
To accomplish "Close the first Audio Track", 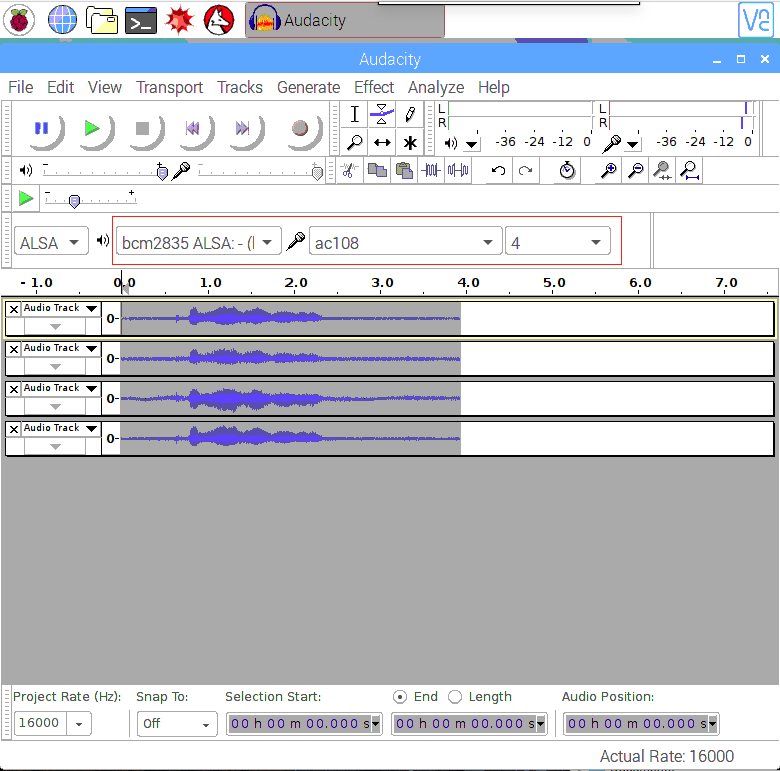I will pyautogui.click(x=13, y=309).
